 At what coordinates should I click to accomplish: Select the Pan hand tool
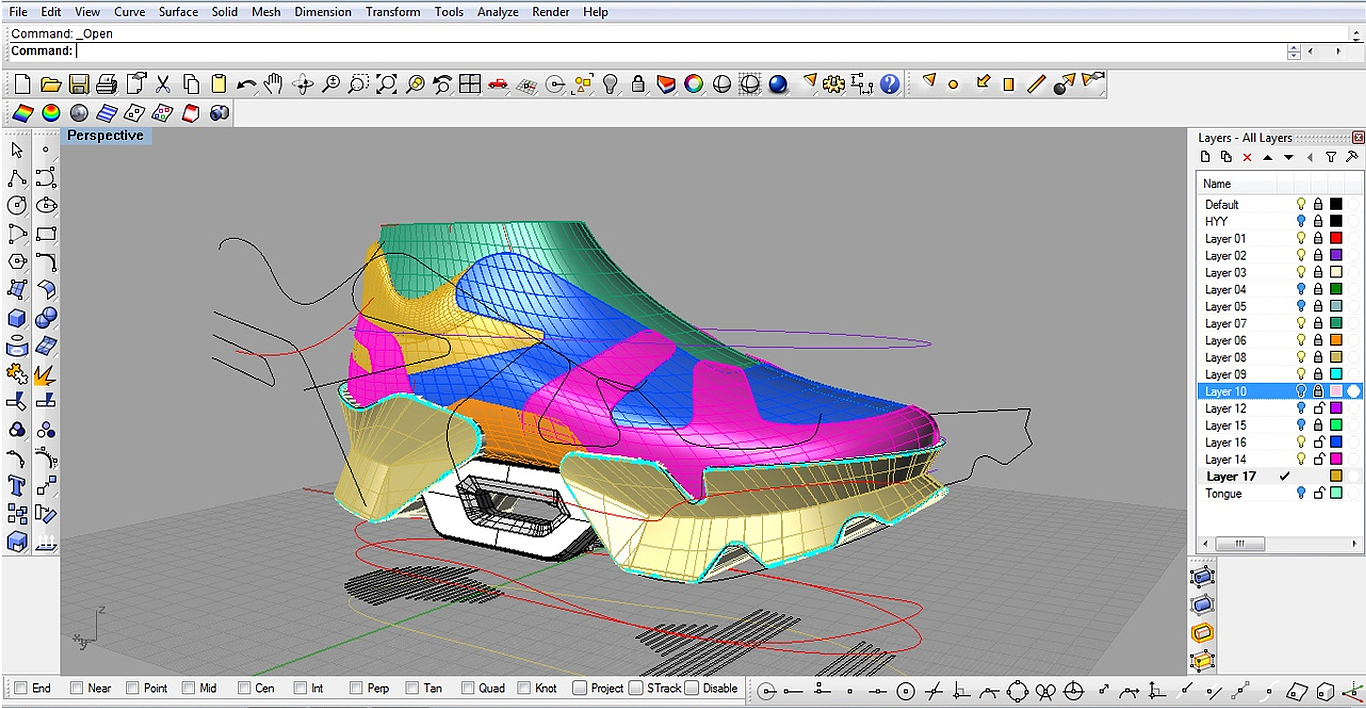[x=274, y=85]
